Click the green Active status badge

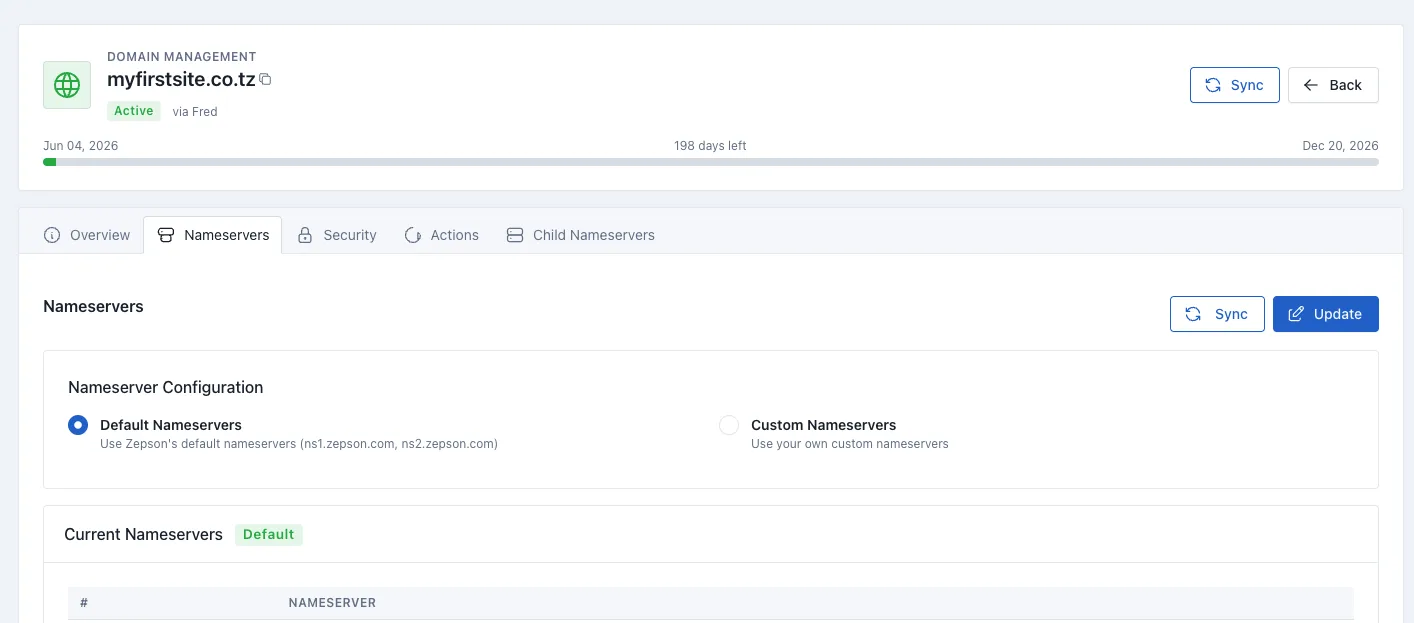point(134,111)
